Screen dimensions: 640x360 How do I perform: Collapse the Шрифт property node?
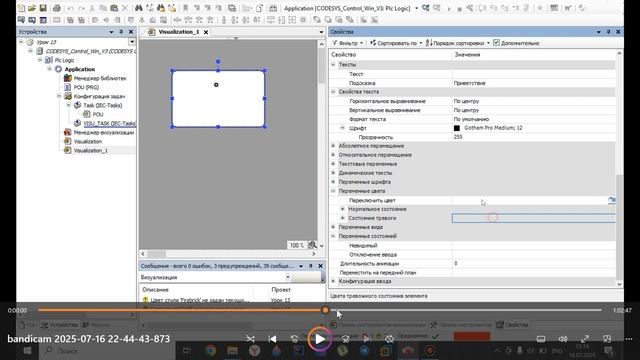342,128
